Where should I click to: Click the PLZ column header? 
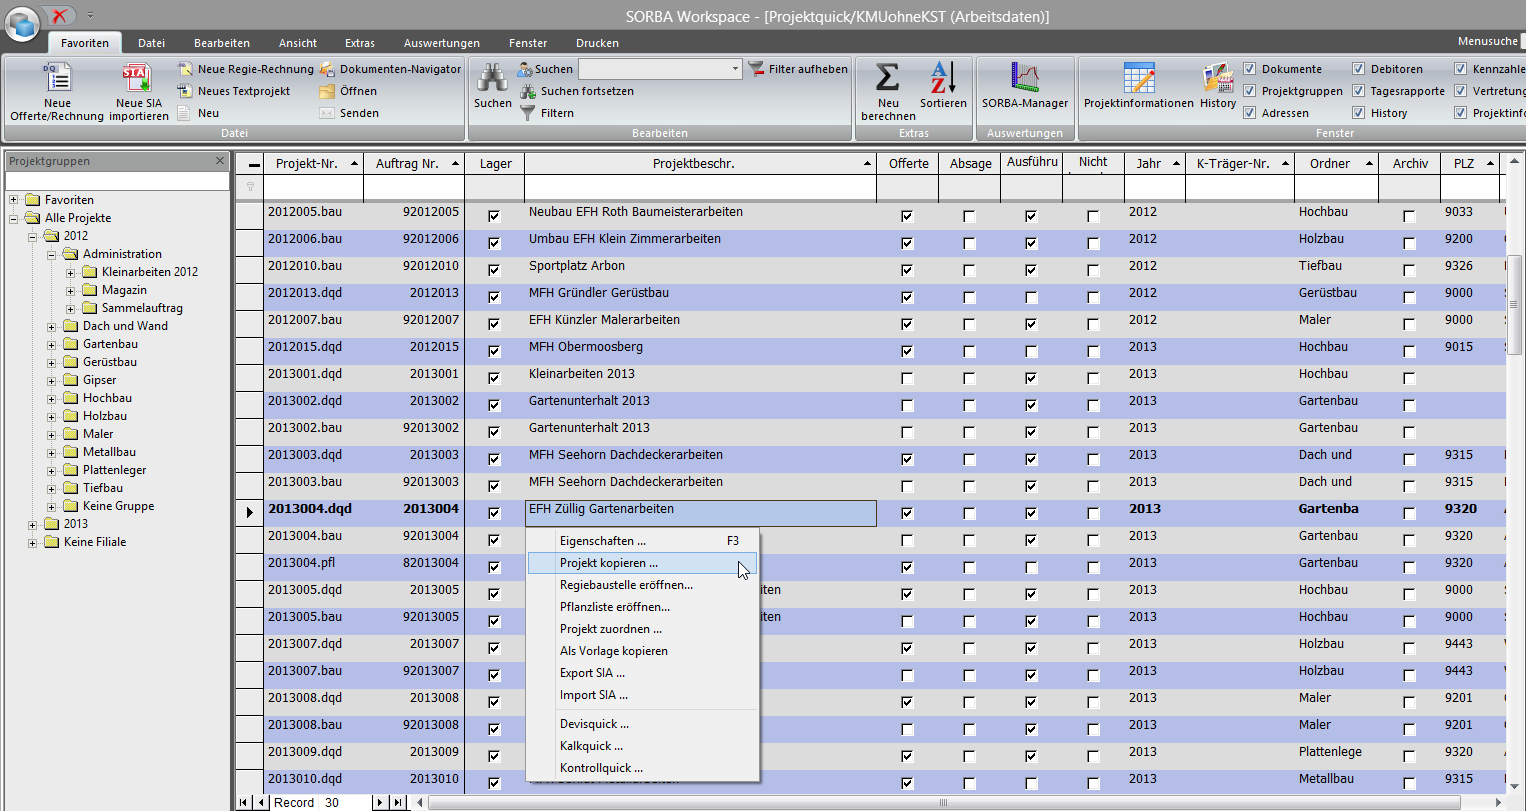coord(1470,163)
